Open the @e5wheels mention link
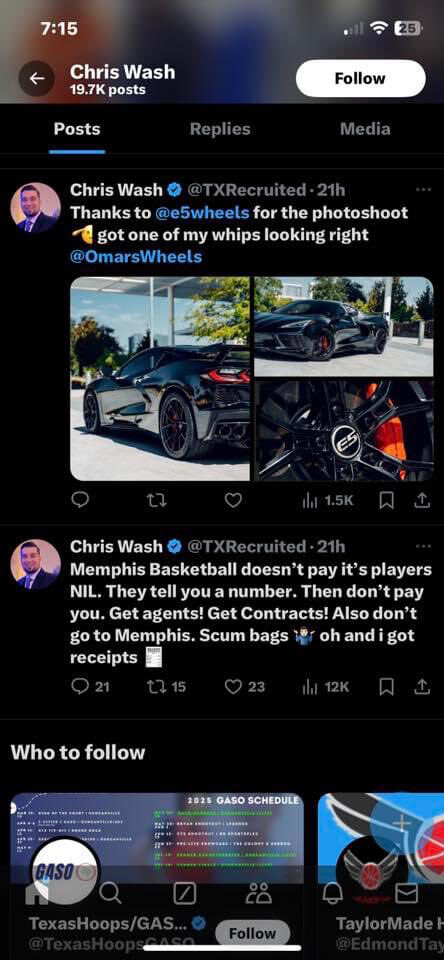This screenshot has width=444, height=960. tap(202, 213)
